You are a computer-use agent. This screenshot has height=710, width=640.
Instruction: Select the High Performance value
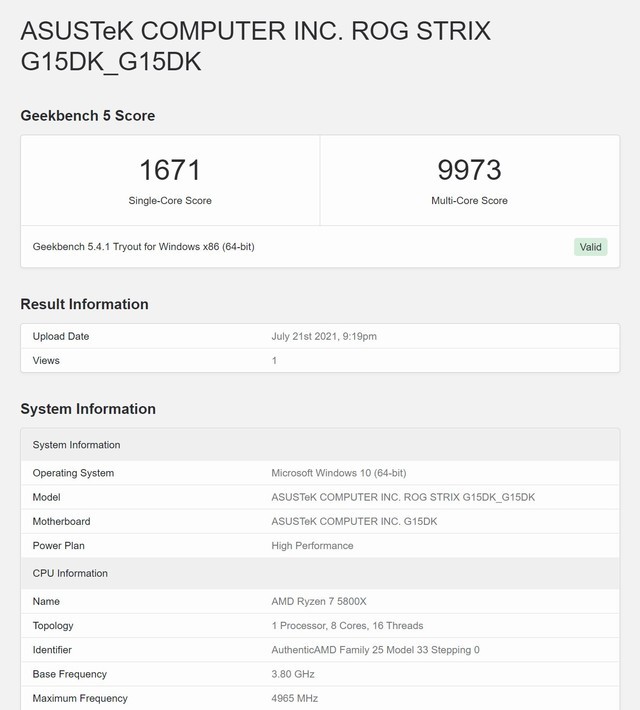coord(312,546)
